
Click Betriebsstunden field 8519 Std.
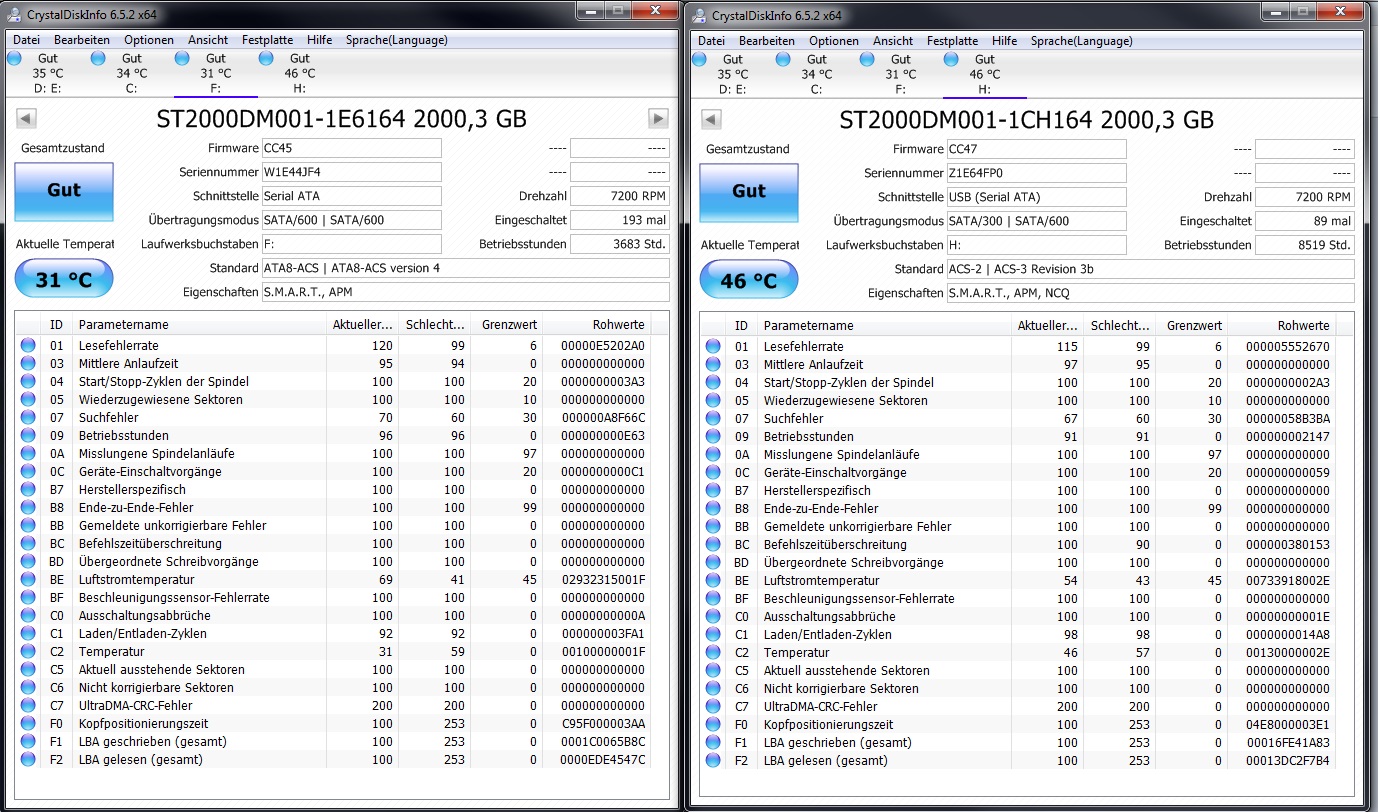click(x=1305, y=245)
